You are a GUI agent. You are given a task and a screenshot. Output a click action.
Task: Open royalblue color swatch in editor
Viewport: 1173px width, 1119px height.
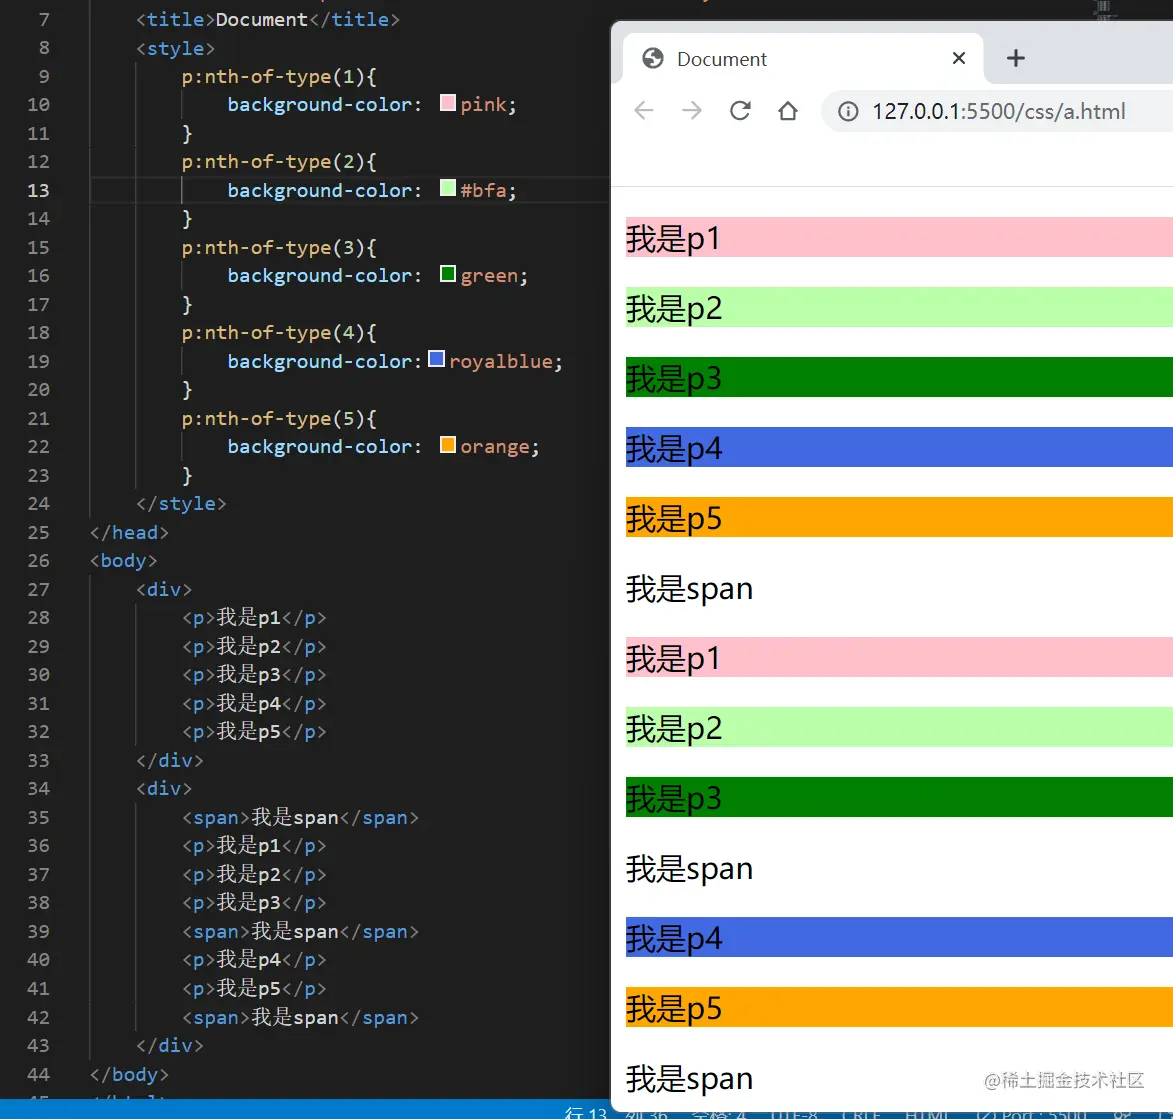pyautogui.click(x=436, y=359)
